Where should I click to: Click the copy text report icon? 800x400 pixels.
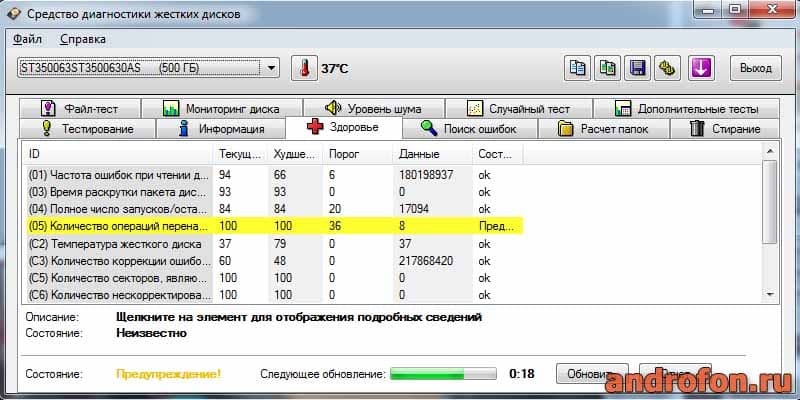pos(577,68)
